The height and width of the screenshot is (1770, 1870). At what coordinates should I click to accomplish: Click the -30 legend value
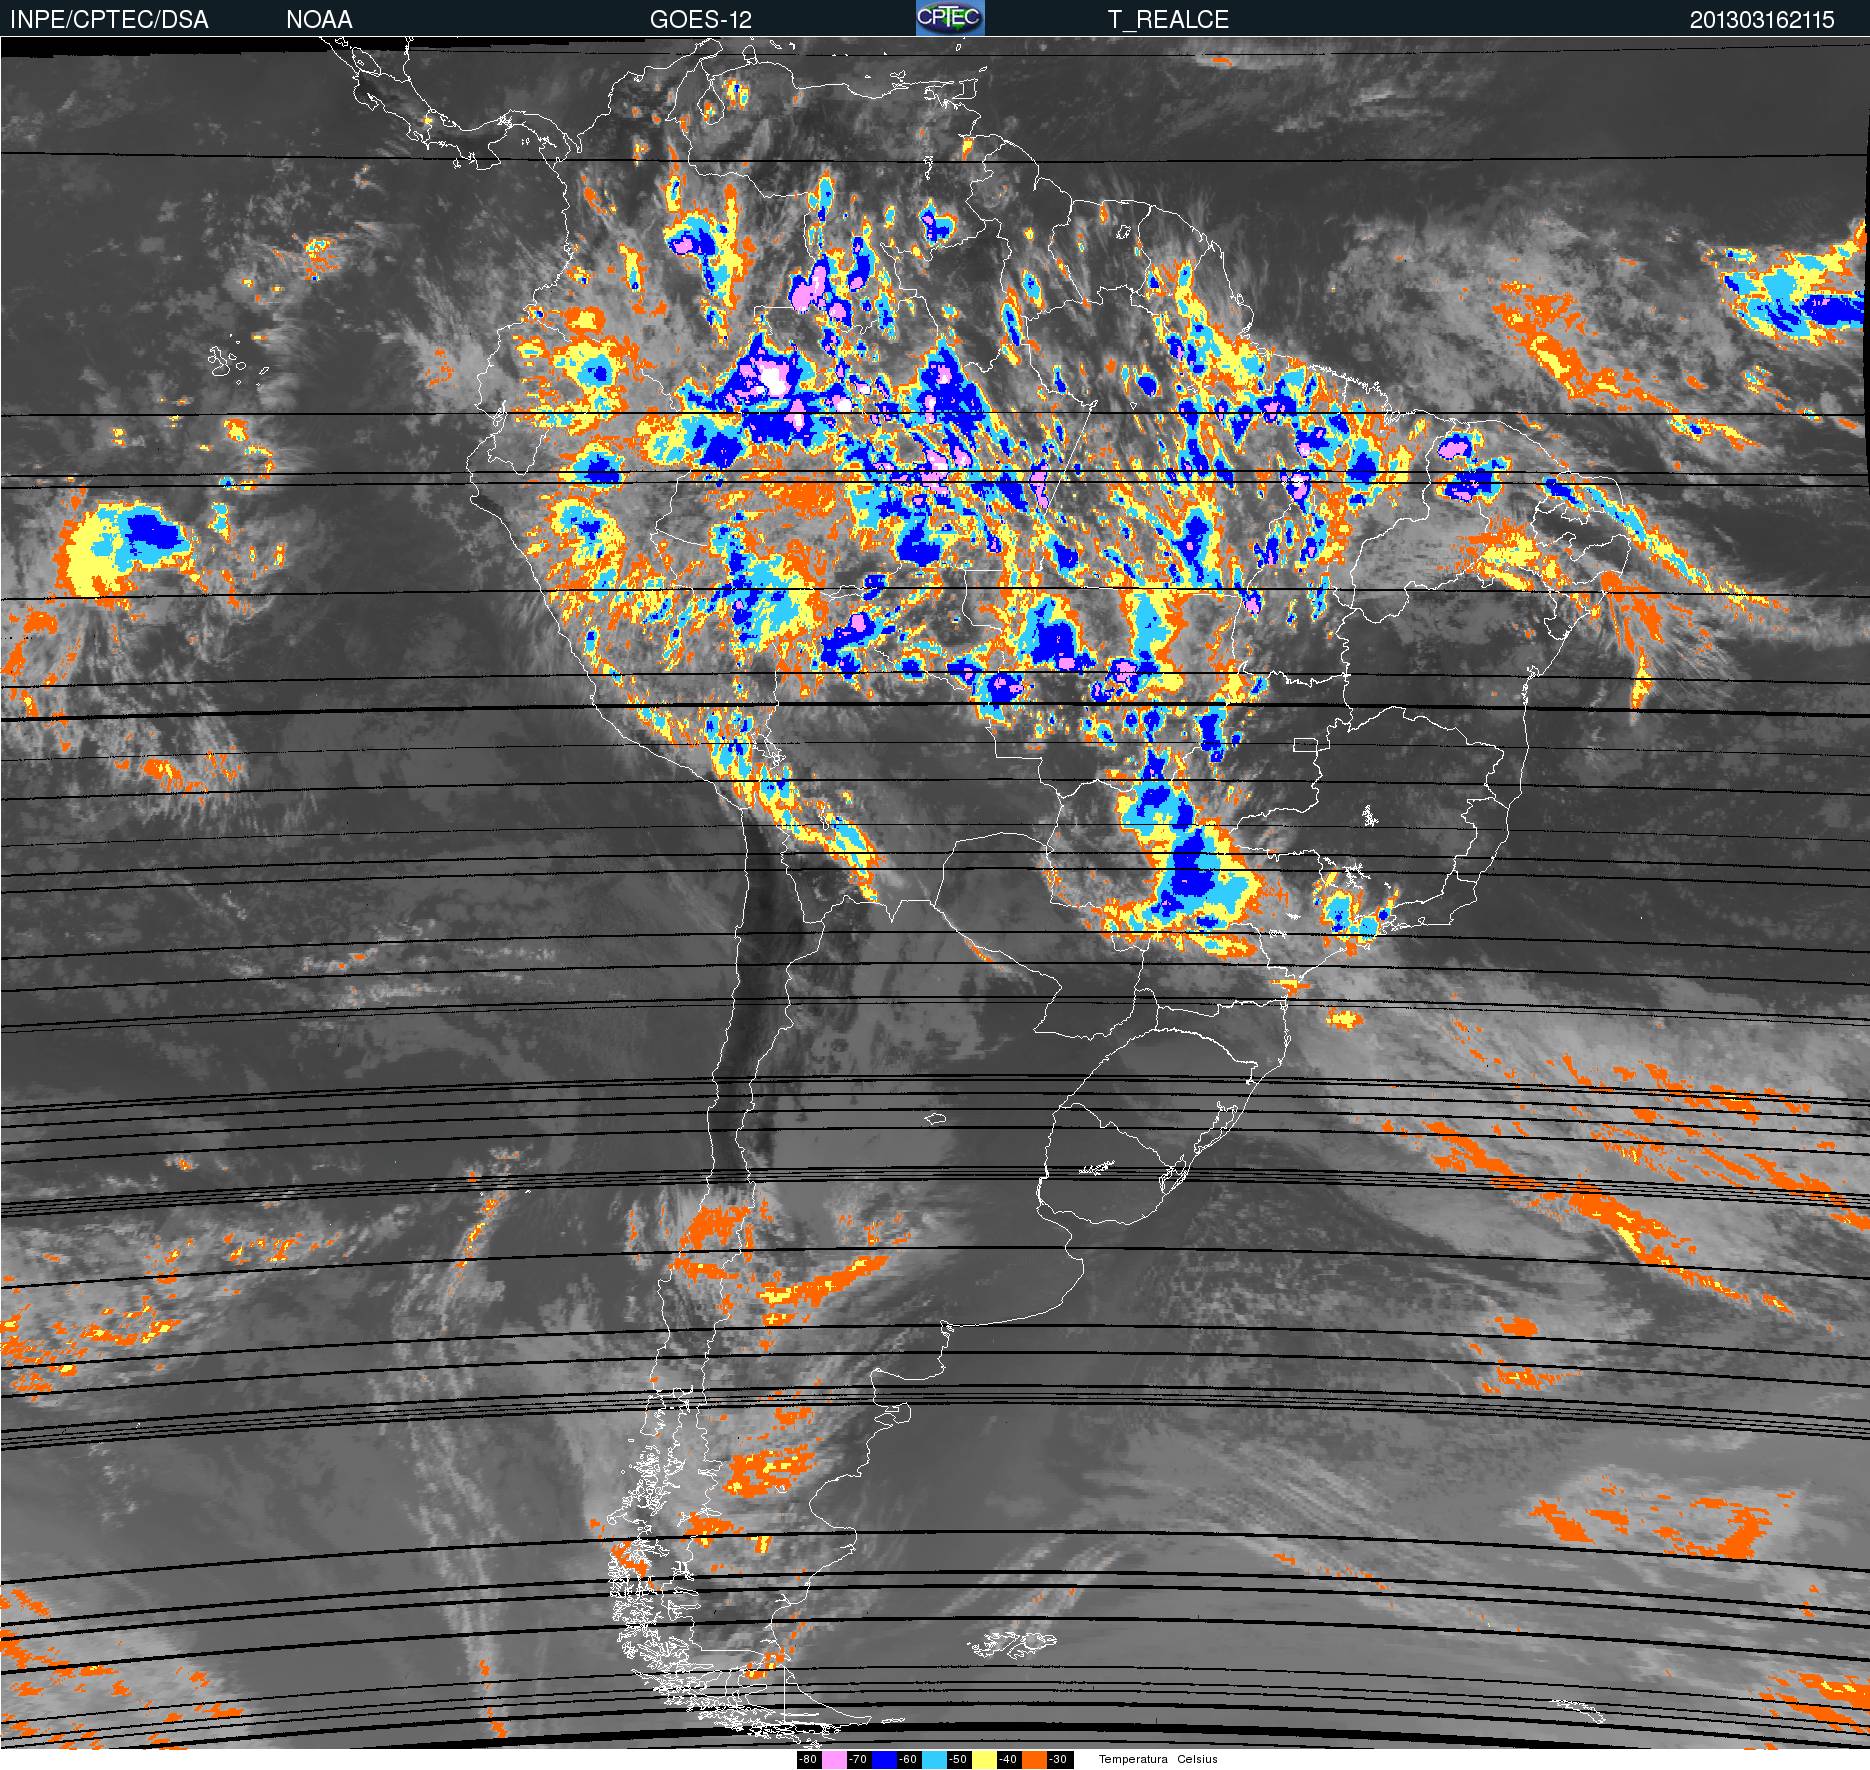[x=1058, y=1760]
